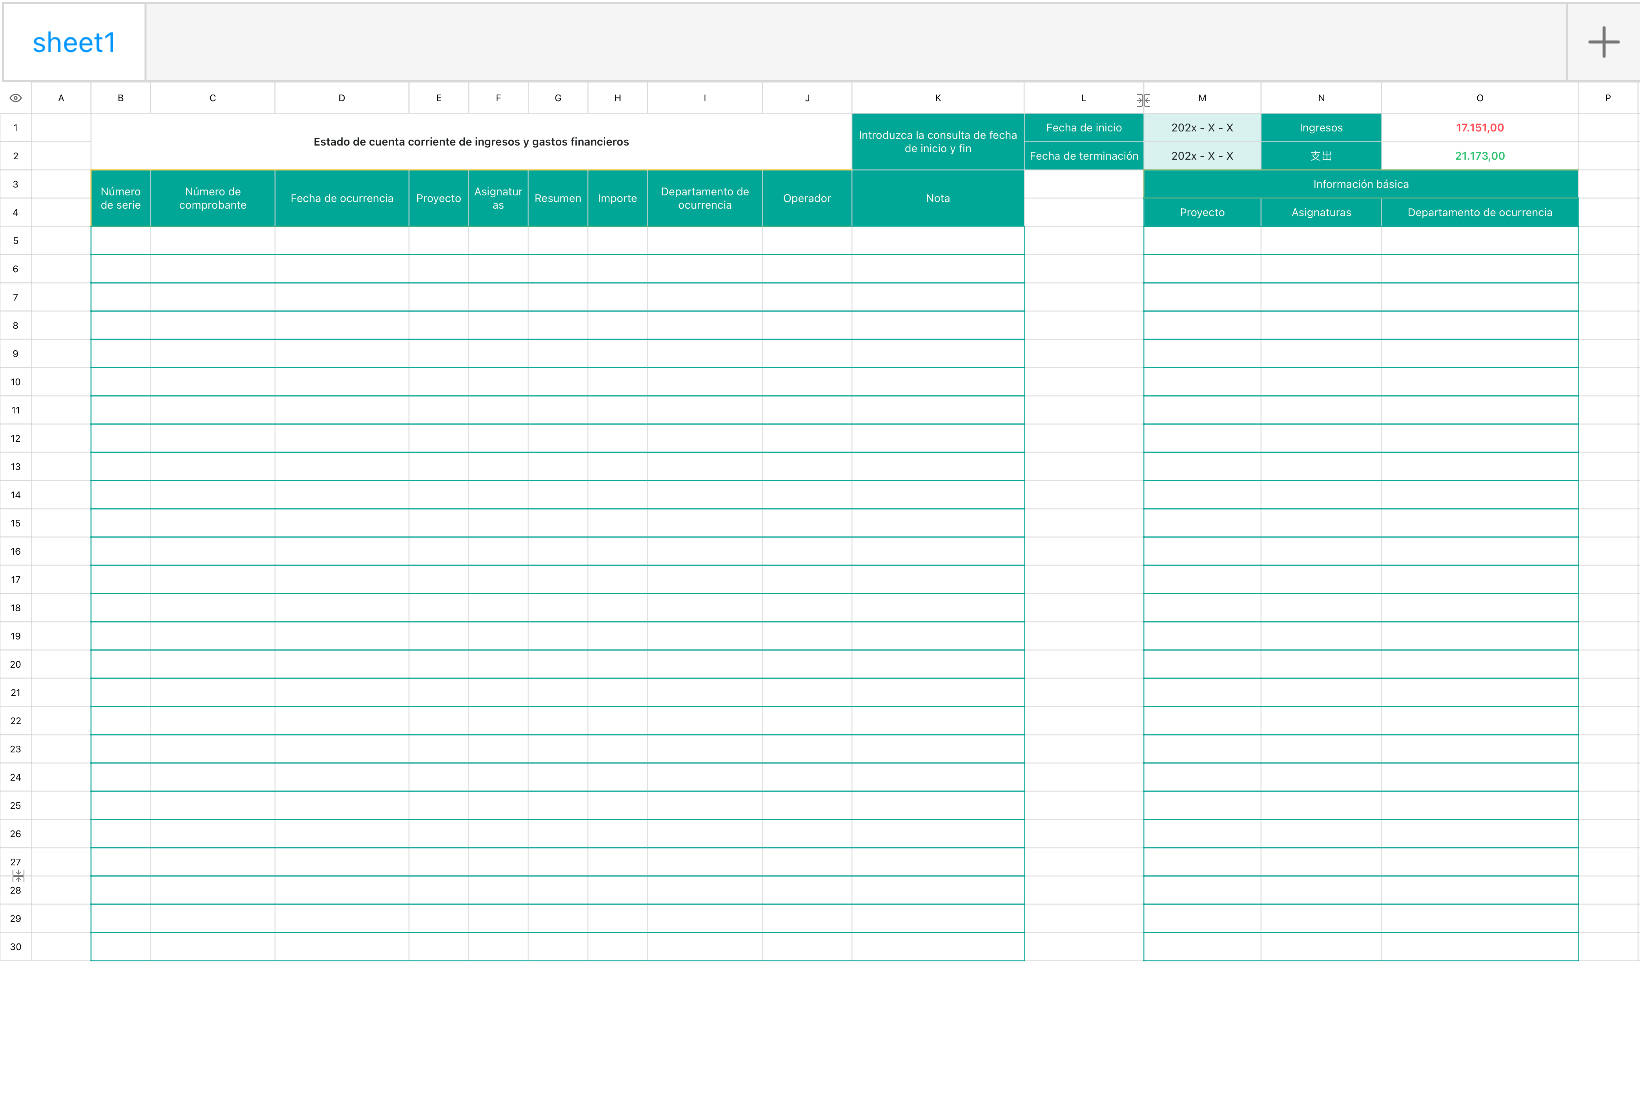The image size is (1640, 1118).
Task: Select column O header
Action: click(1480, 98)
